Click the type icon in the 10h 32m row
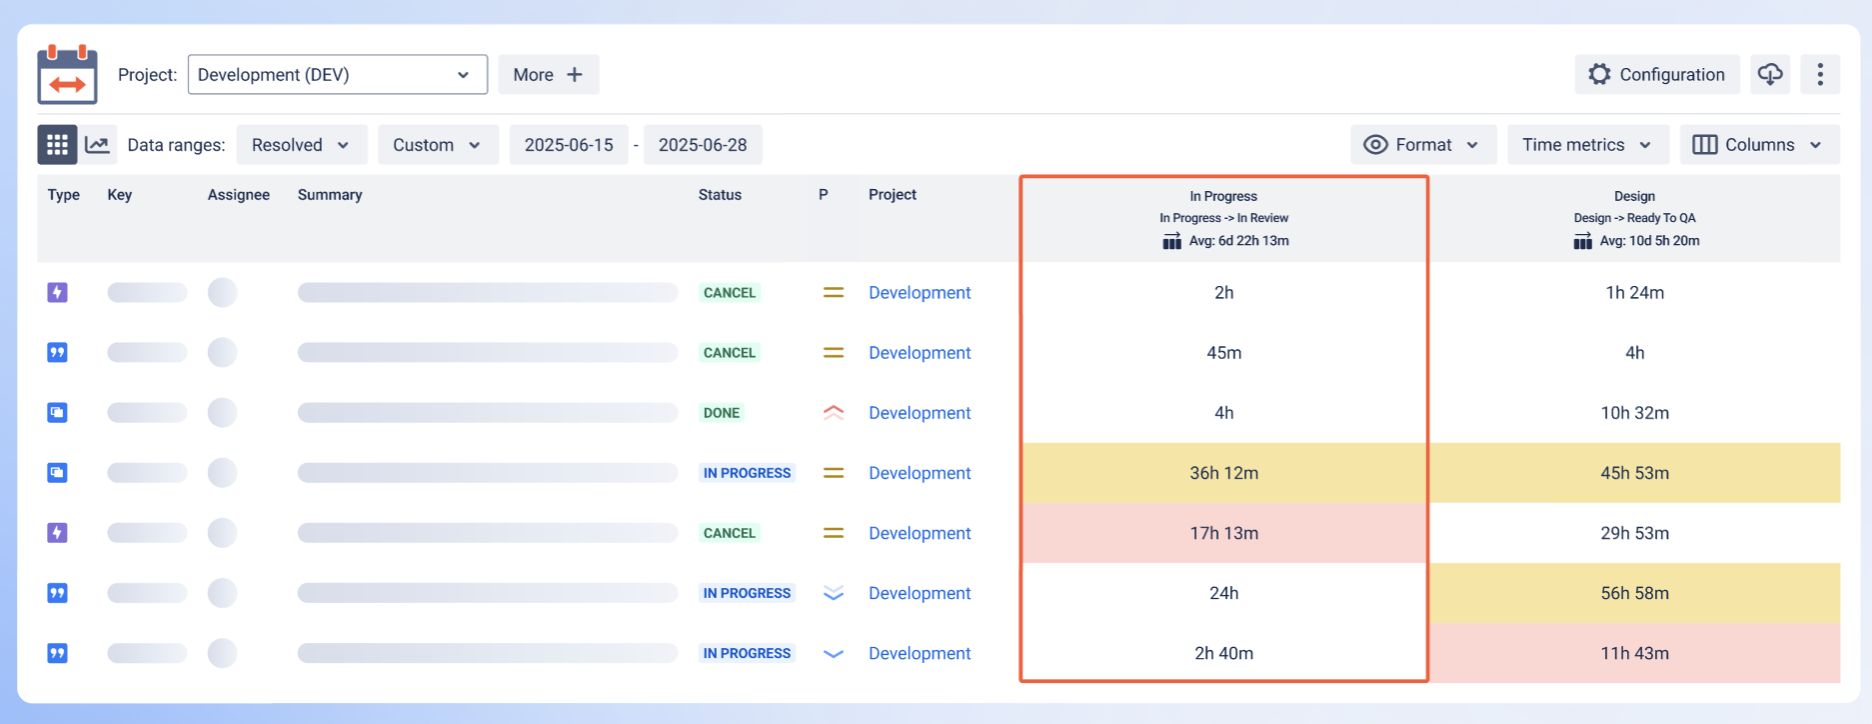 [x=57, y=412]
